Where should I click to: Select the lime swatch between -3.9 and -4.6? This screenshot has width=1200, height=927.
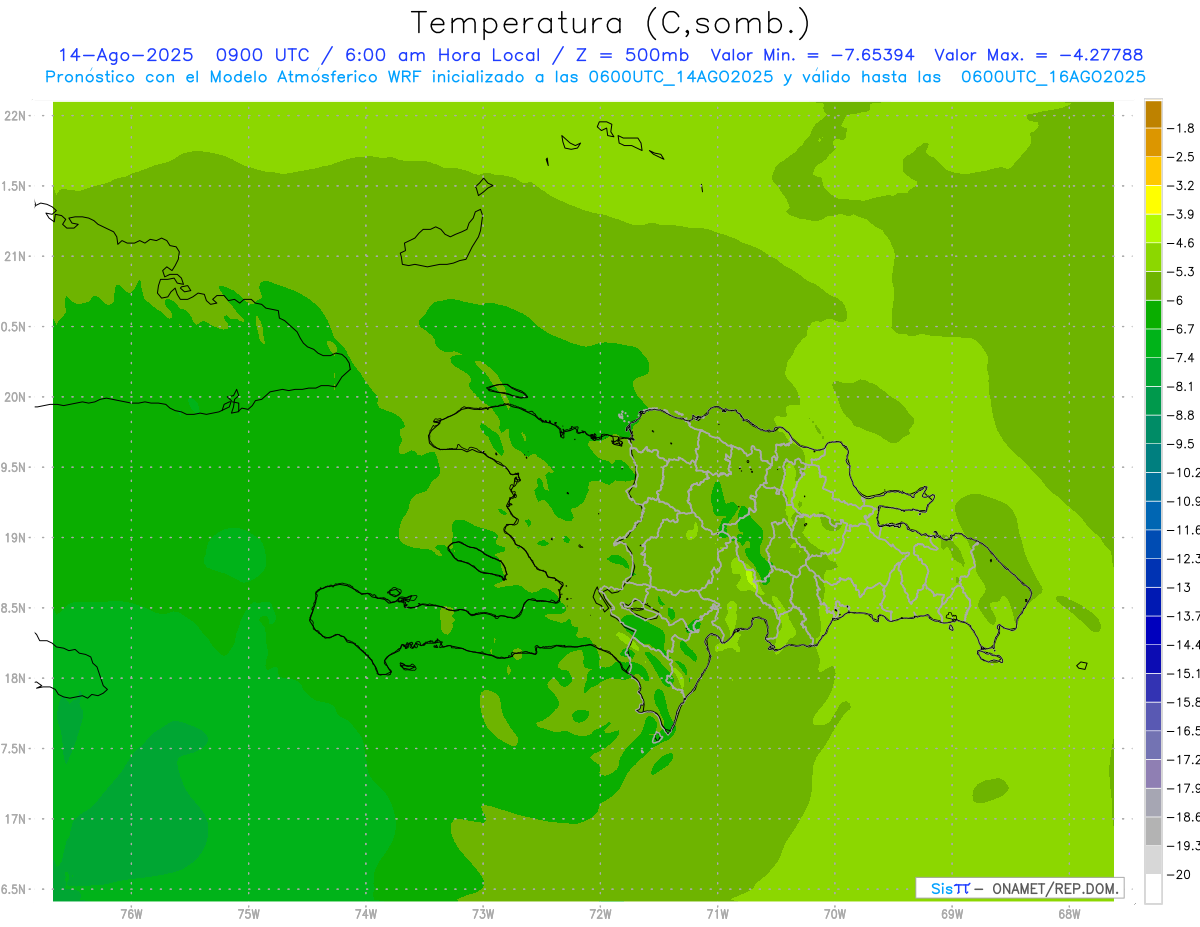click(1153, 228)
